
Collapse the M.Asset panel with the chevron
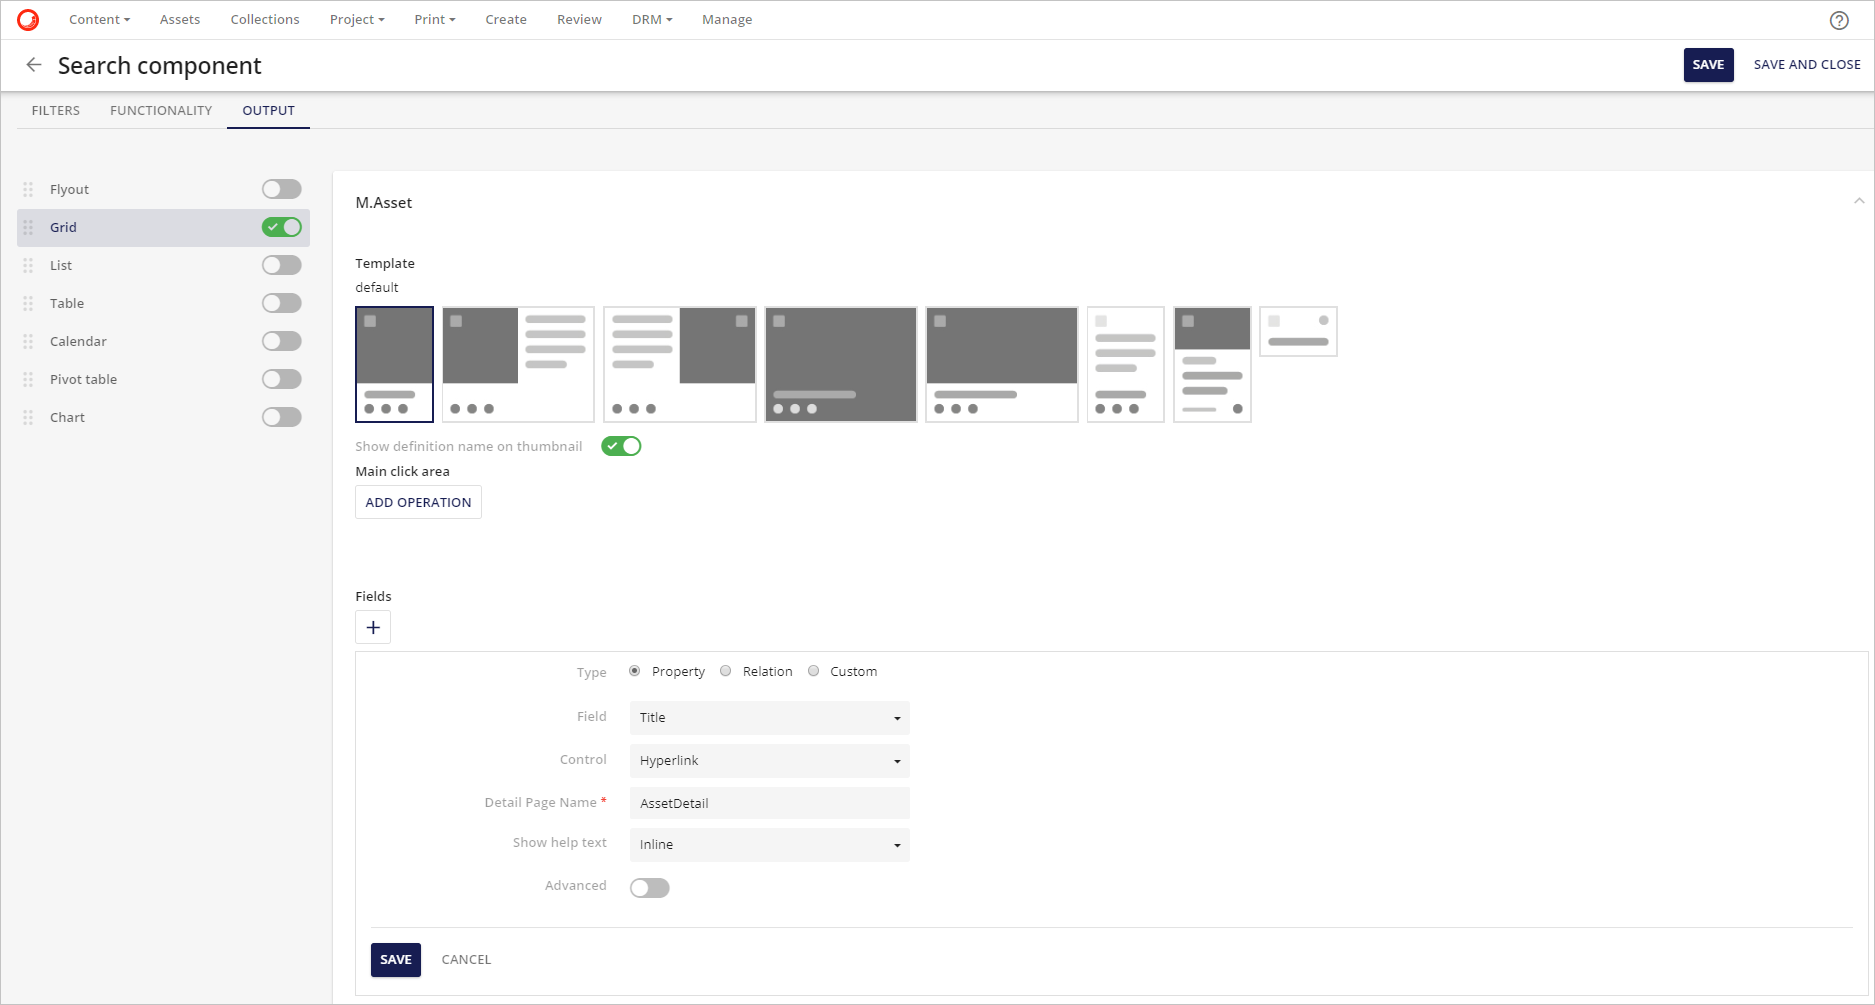point(1858,200)
